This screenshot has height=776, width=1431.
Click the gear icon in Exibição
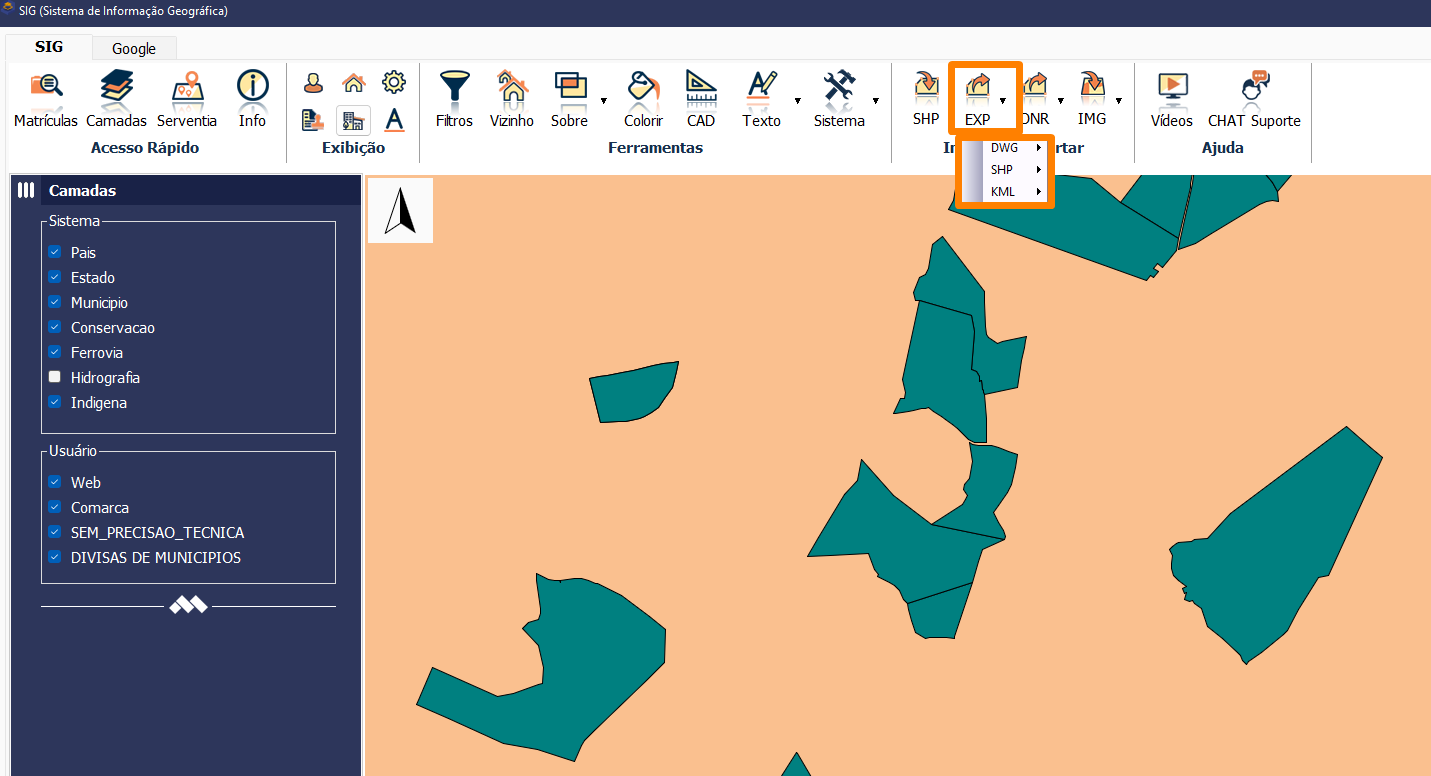click(394, 82)
